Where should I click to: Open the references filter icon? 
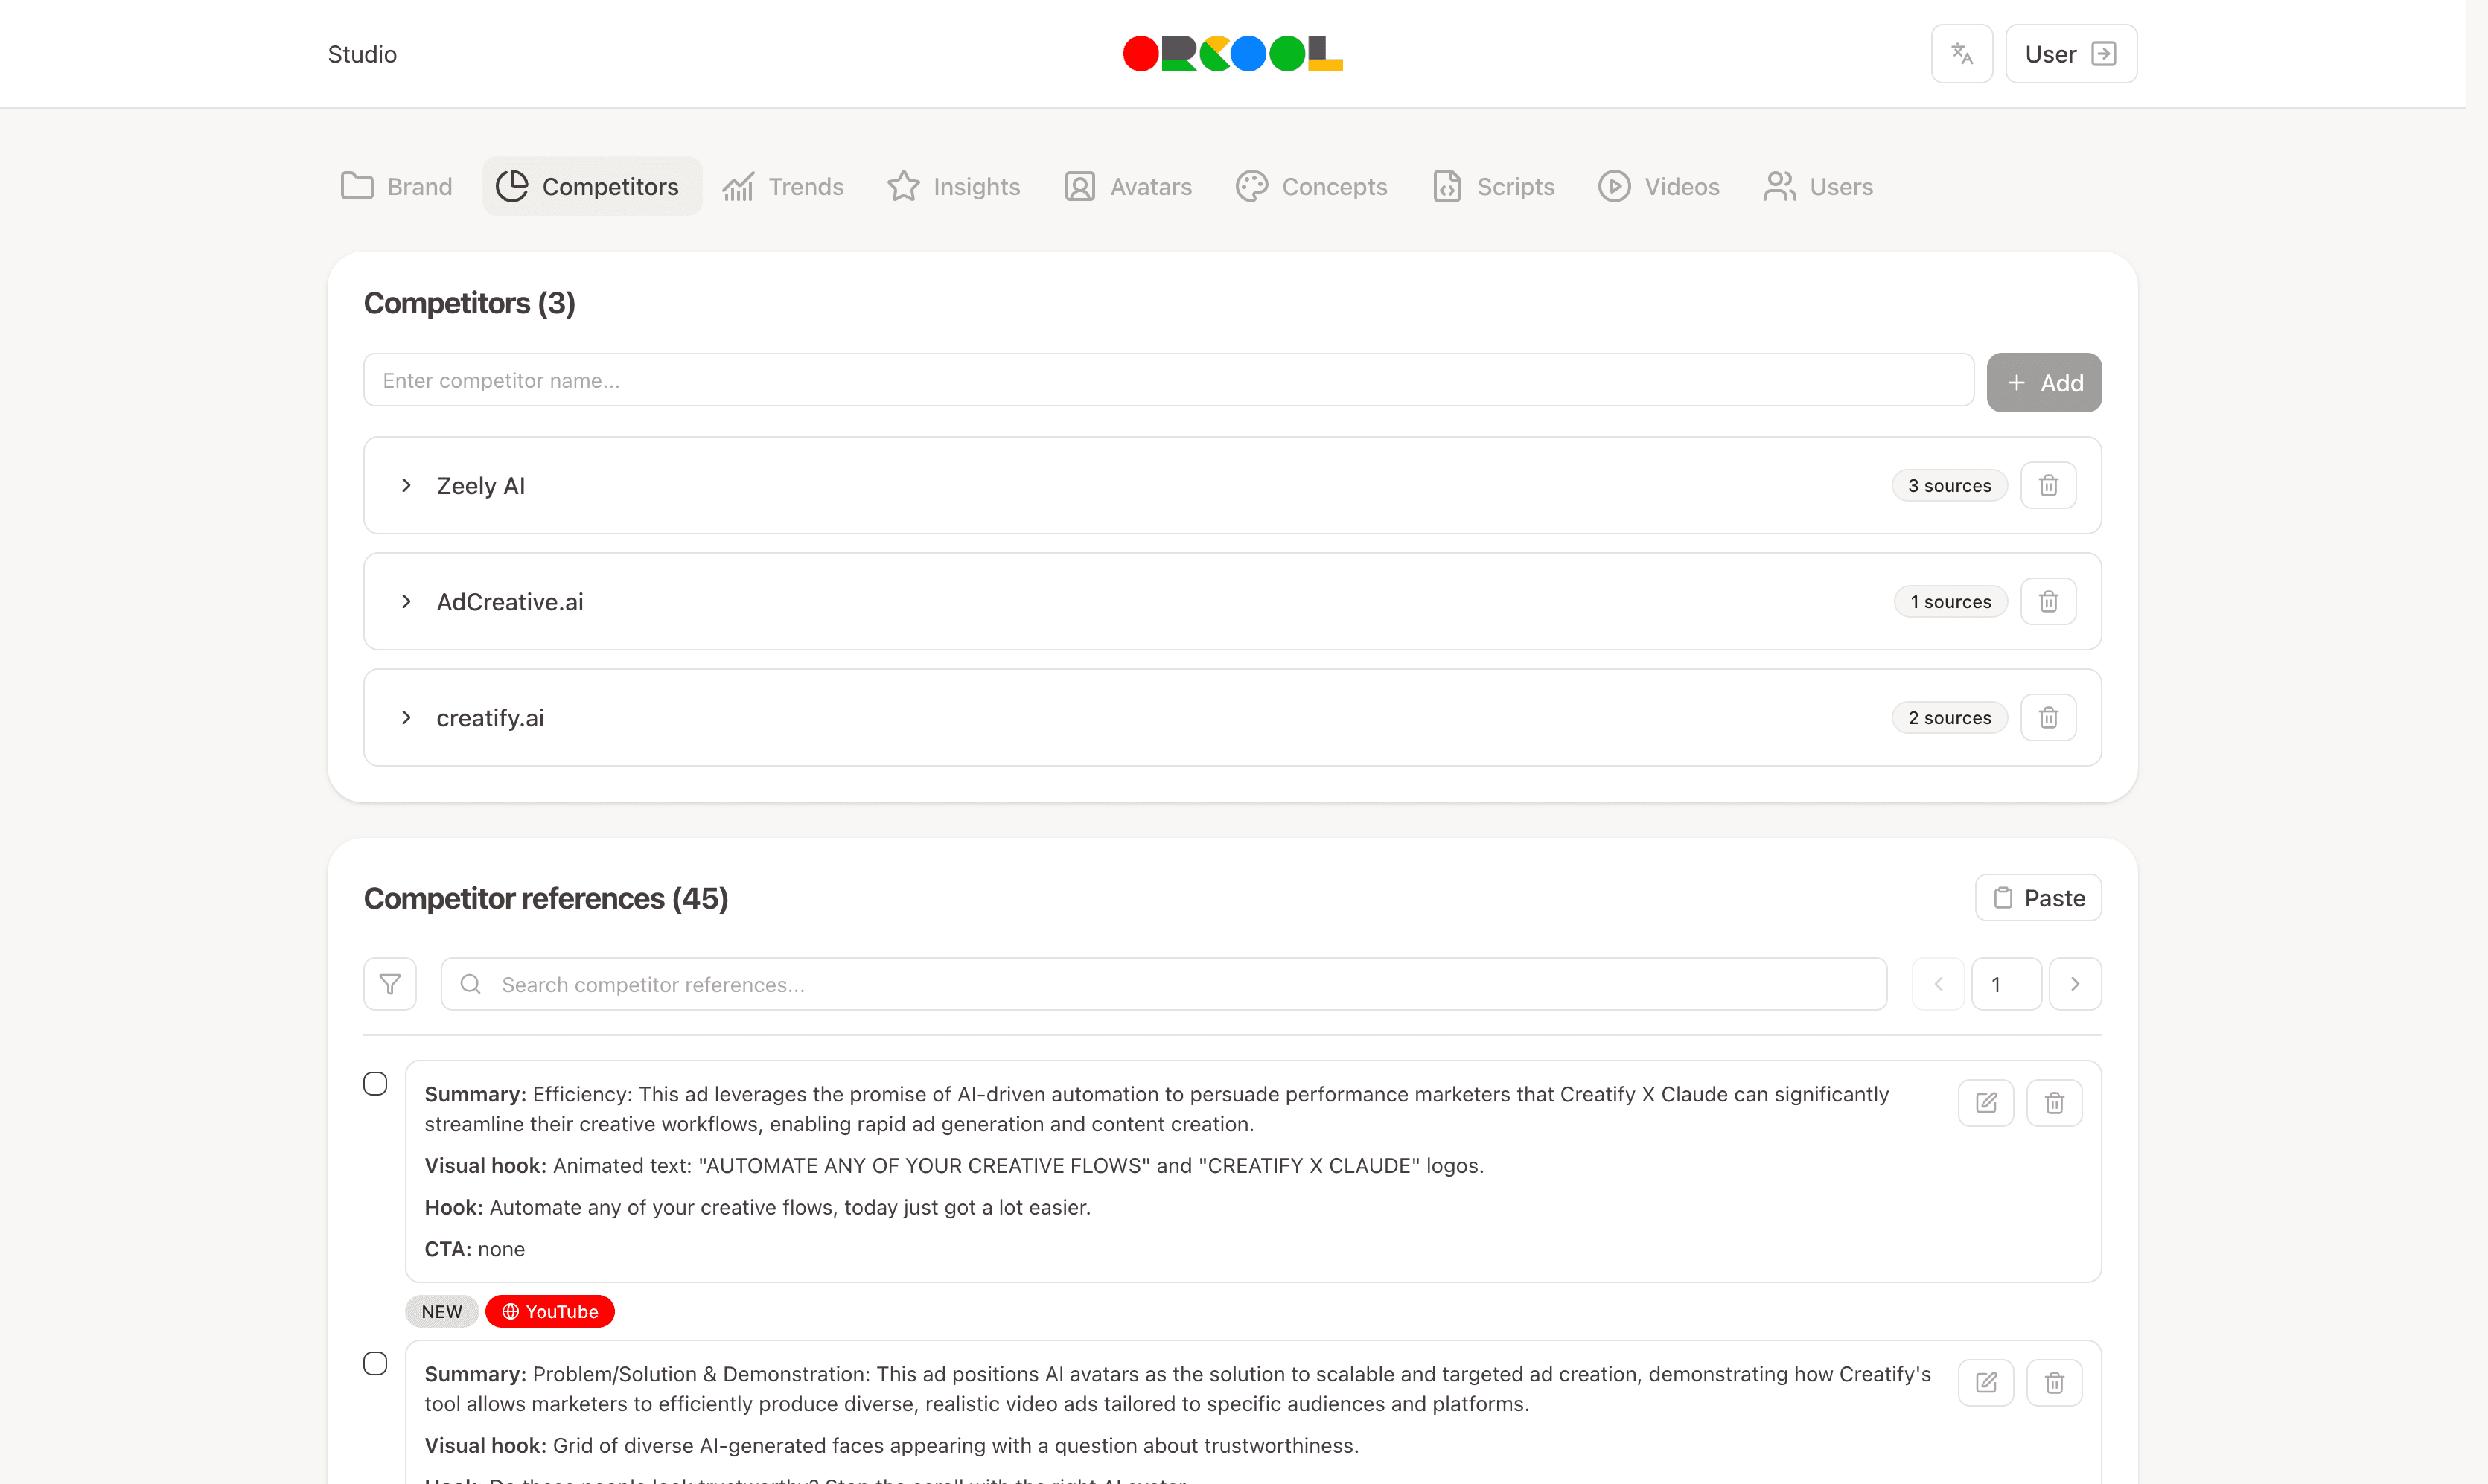click(x=390, y=984)
